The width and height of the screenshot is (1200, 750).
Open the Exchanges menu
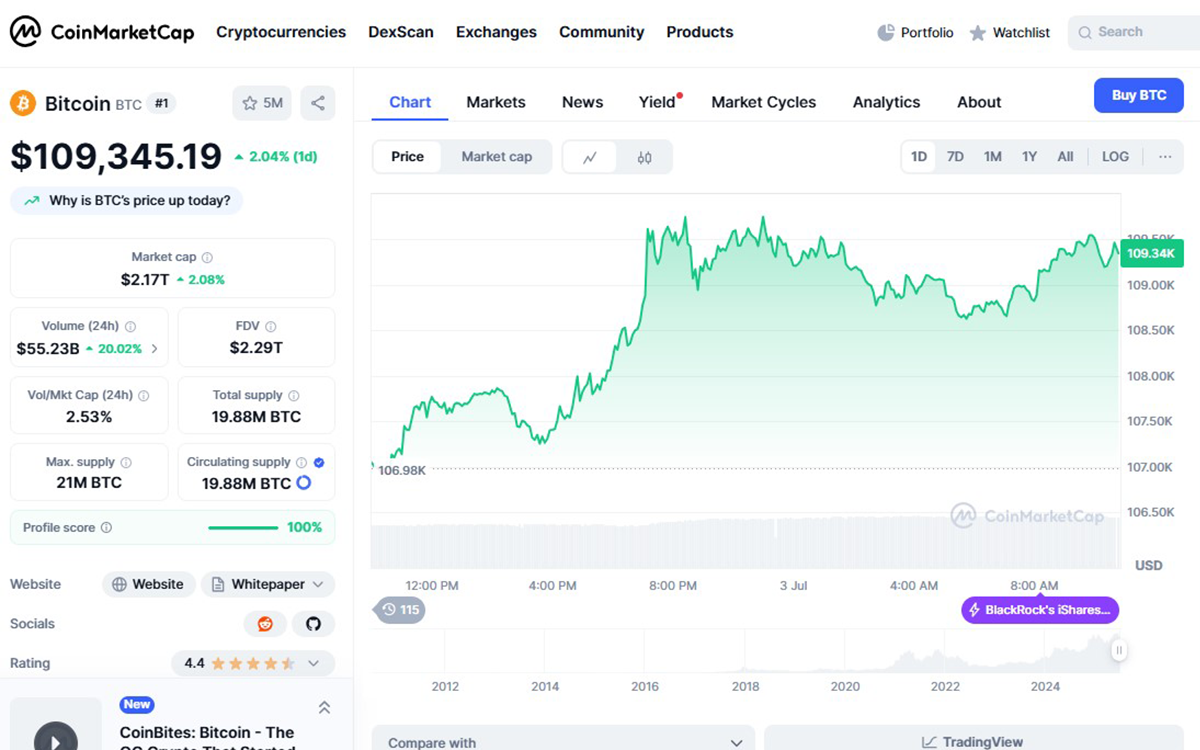(x=496, y=32)
